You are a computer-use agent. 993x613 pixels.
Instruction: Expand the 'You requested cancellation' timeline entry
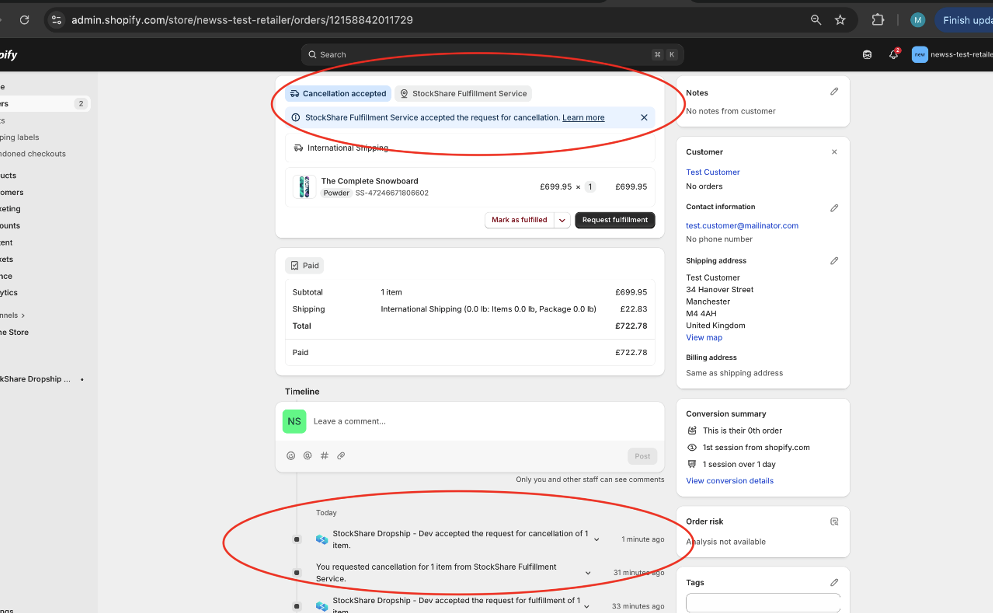pos(590,573)
